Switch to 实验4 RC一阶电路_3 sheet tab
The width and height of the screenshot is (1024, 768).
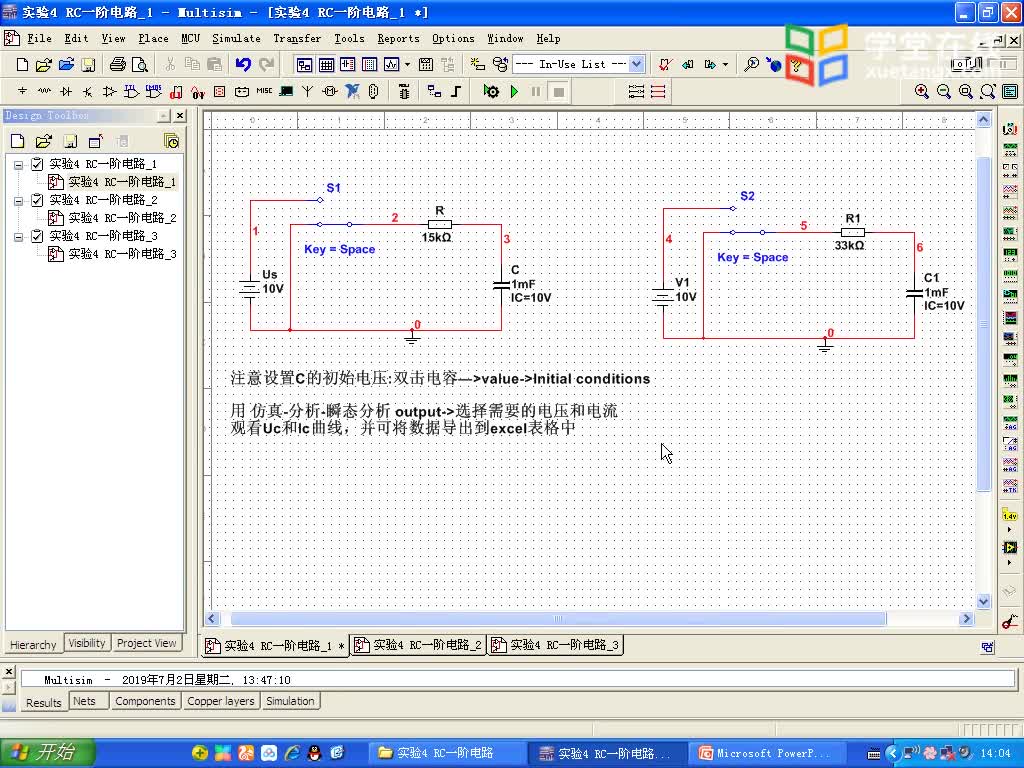(x=556, y=645)
